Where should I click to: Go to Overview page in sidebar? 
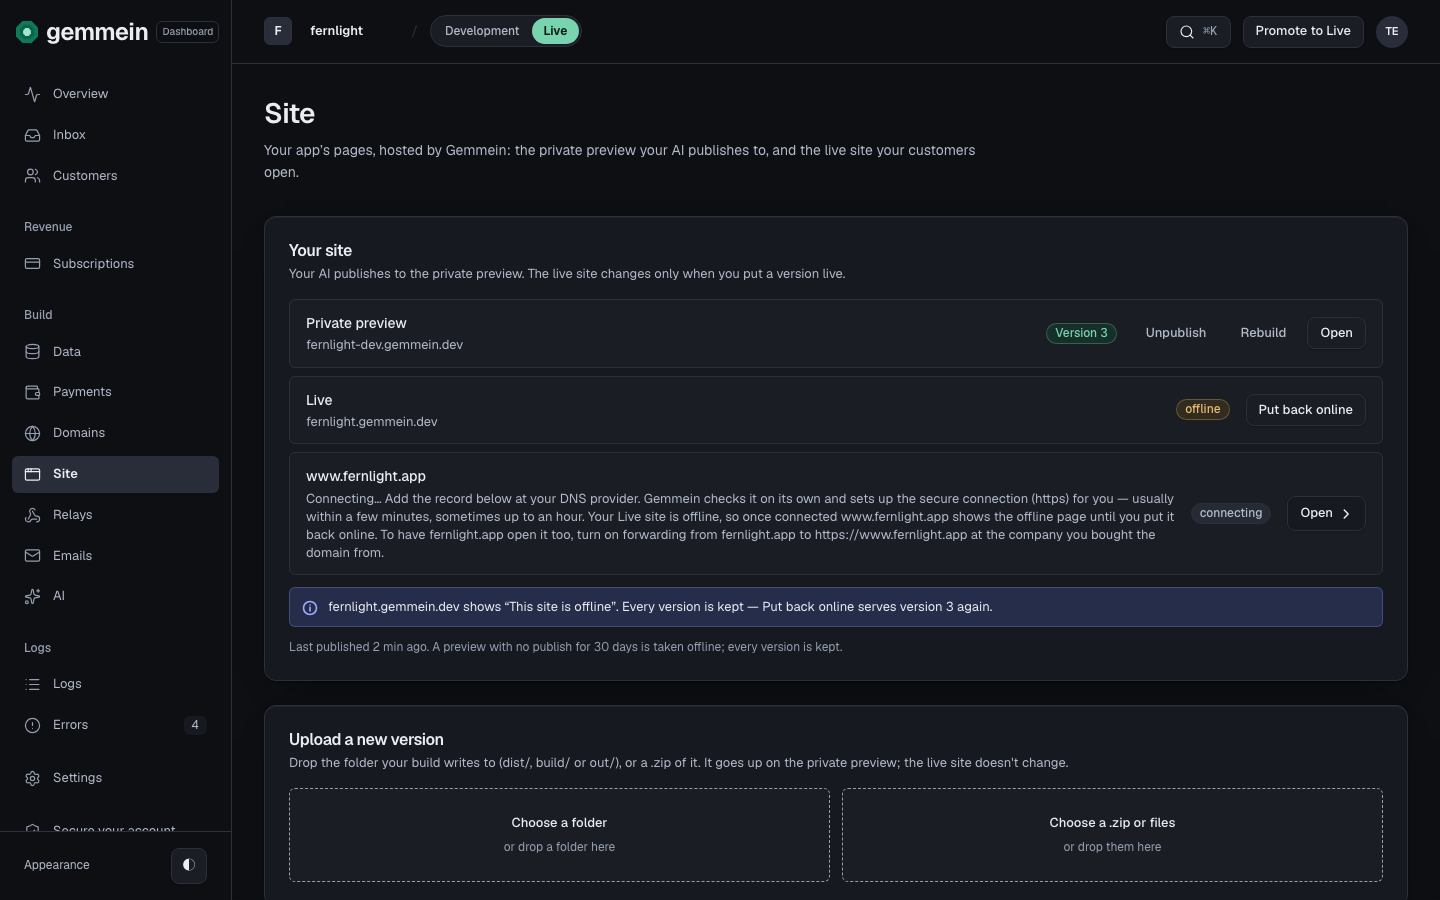pos(115,94)
